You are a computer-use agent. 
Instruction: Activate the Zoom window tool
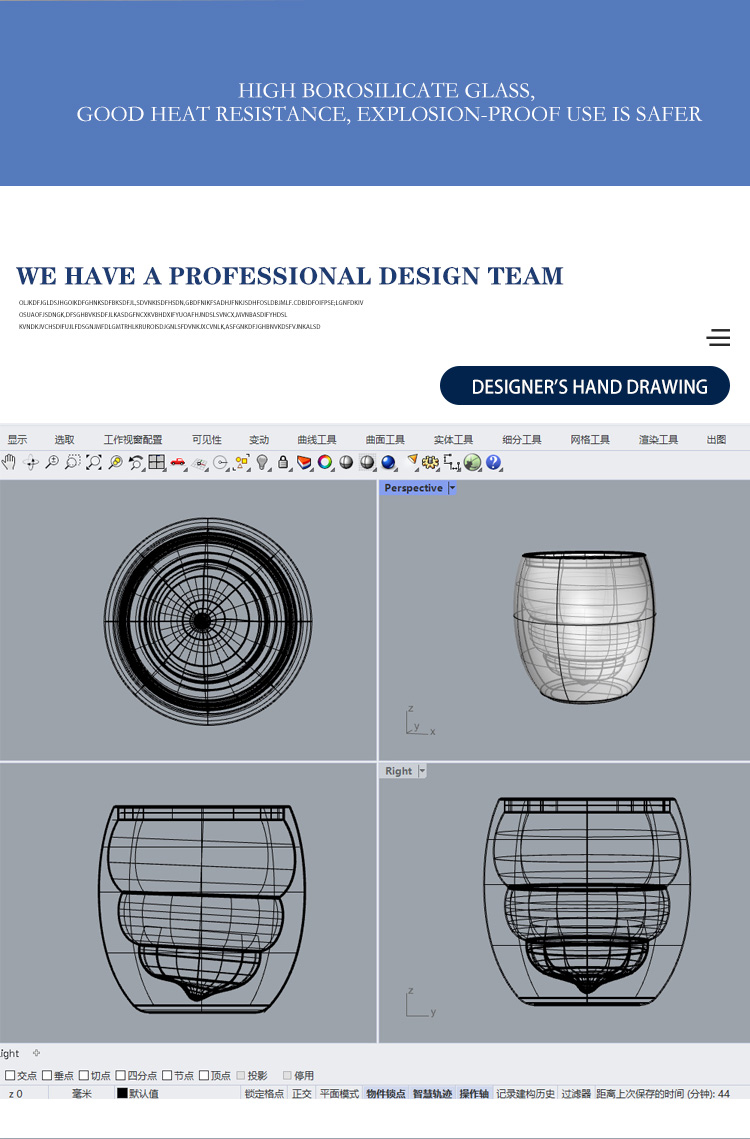[x=73, y=462]
